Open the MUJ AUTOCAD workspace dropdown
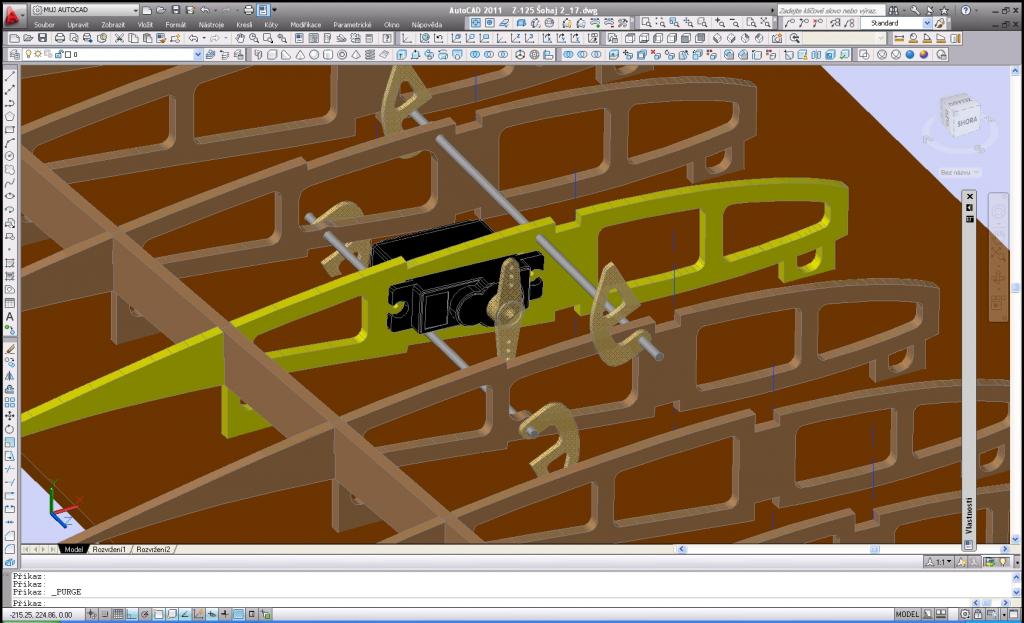The height and width of the screenshot is (623, 1024). [x=78, y=9]
